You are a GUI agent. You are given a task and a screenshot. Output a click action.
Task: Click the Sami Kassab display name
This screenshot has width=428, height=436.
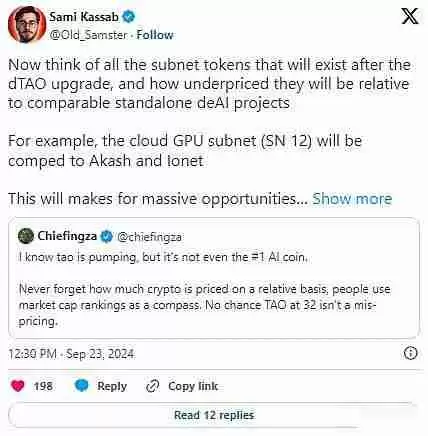[x=84, y=16]
